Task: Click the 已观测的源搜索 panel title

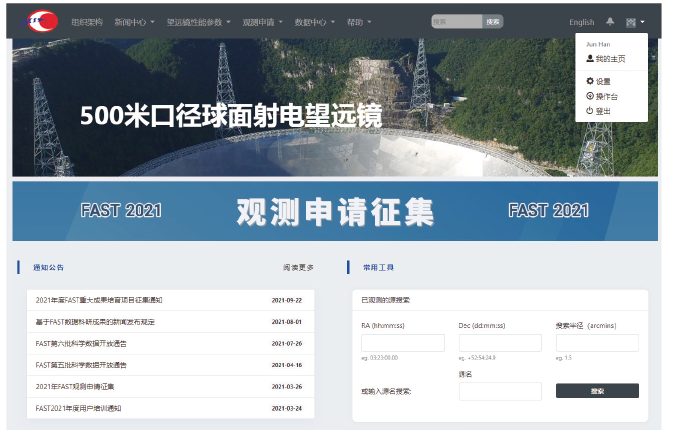Action: coord(385,300)
